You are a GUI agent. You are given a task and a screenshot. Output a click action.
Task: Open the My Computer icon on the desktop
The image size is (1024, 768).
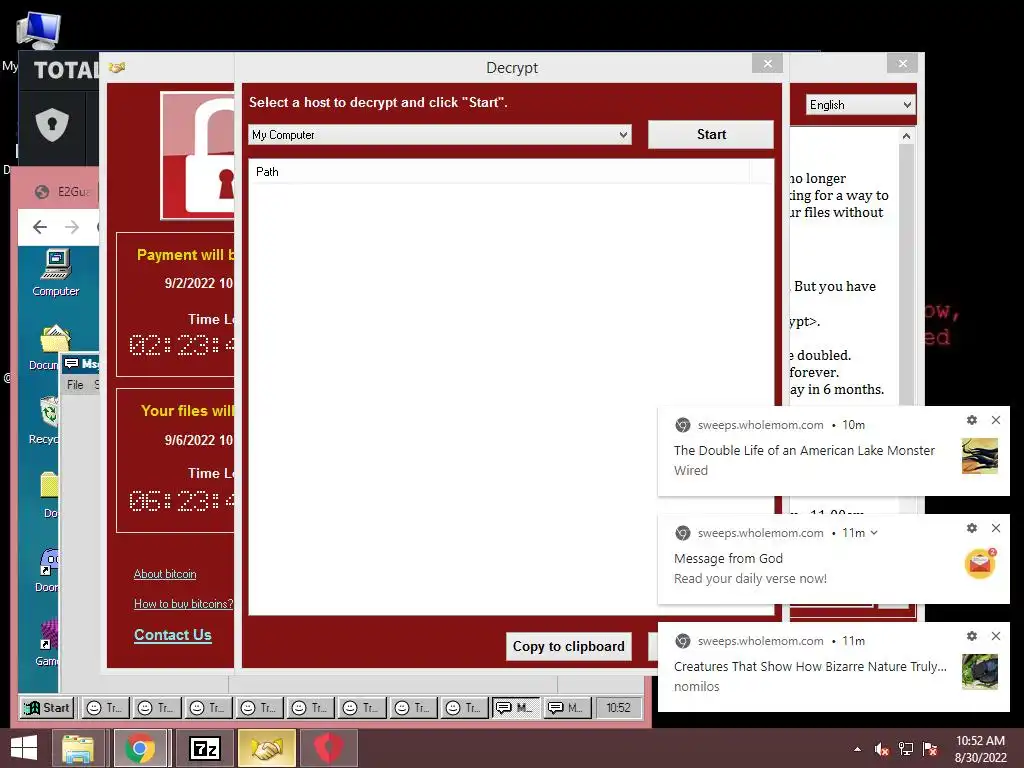pos(38,31)
